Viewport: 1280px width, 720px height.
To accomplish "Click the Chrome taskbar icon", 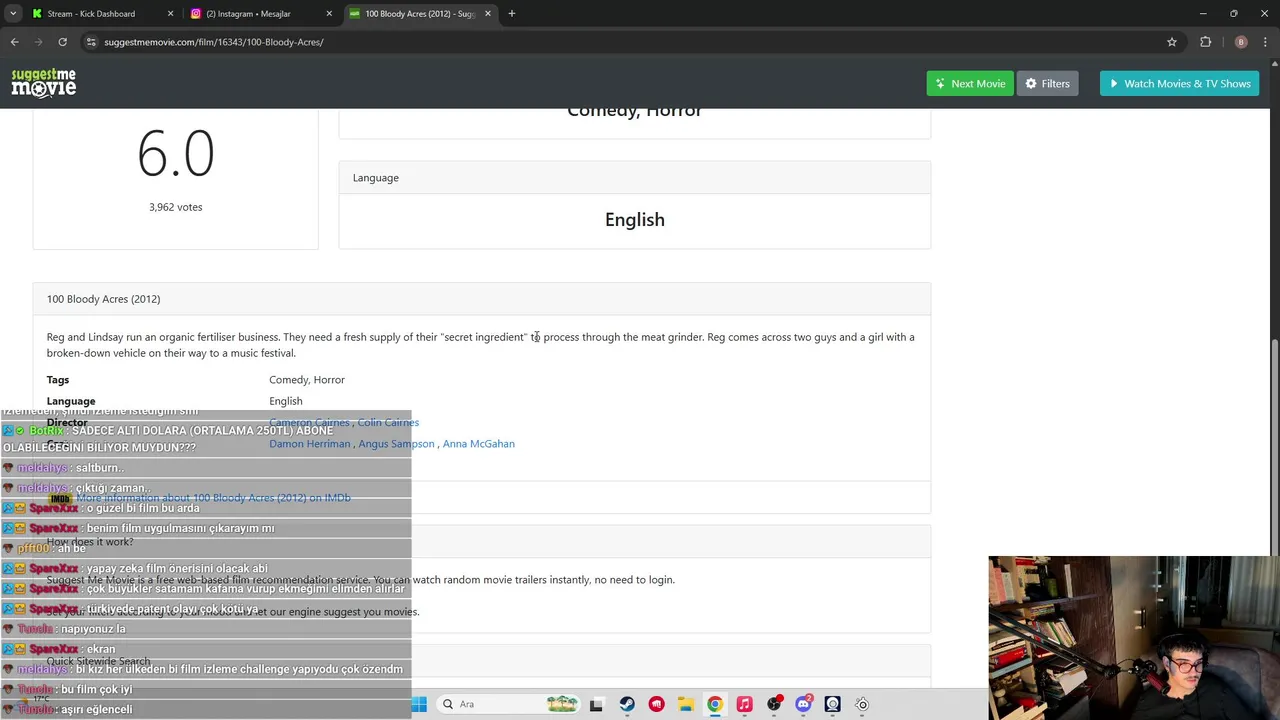I will coord(714,704).
